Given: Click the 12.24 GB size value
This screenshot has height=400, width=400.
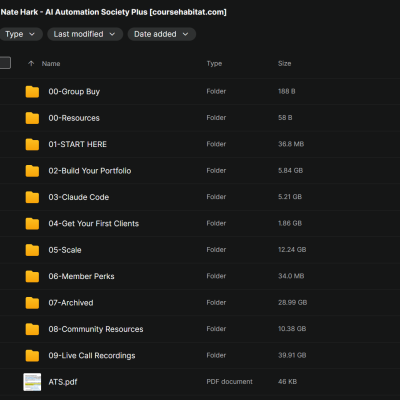Looking at the screenshot, I should 292,250.
